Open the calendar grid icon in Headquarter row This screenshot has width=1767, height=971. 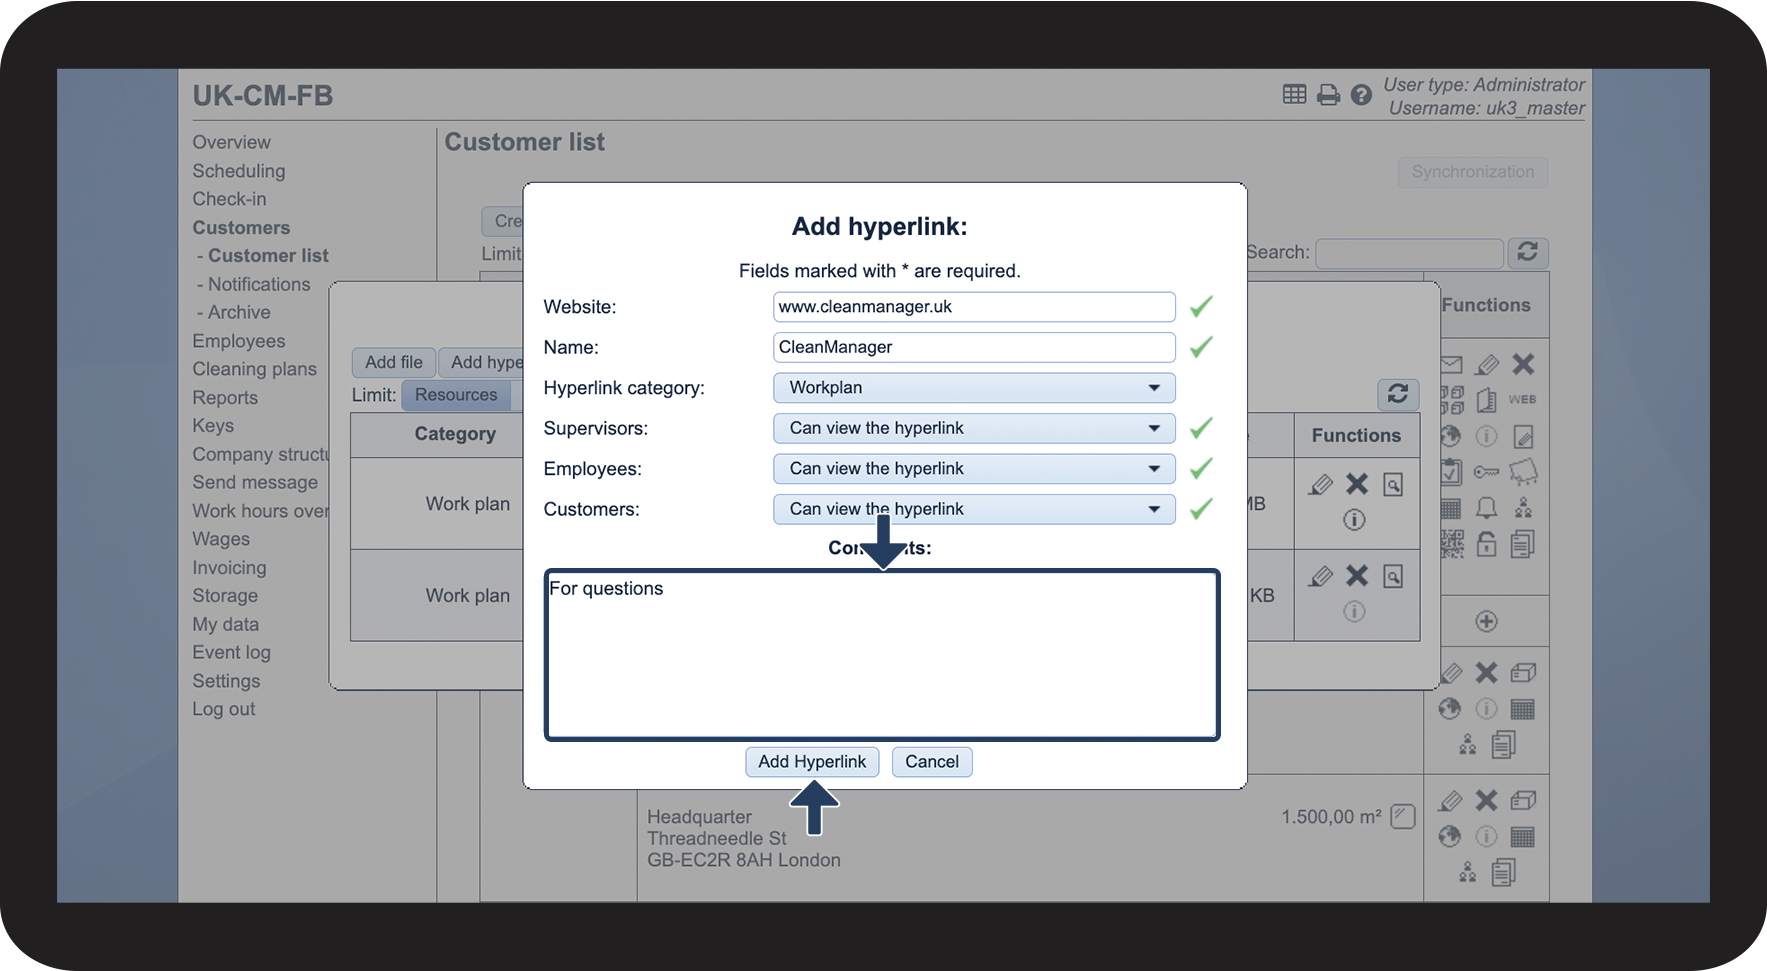(x=1523, y=837)
